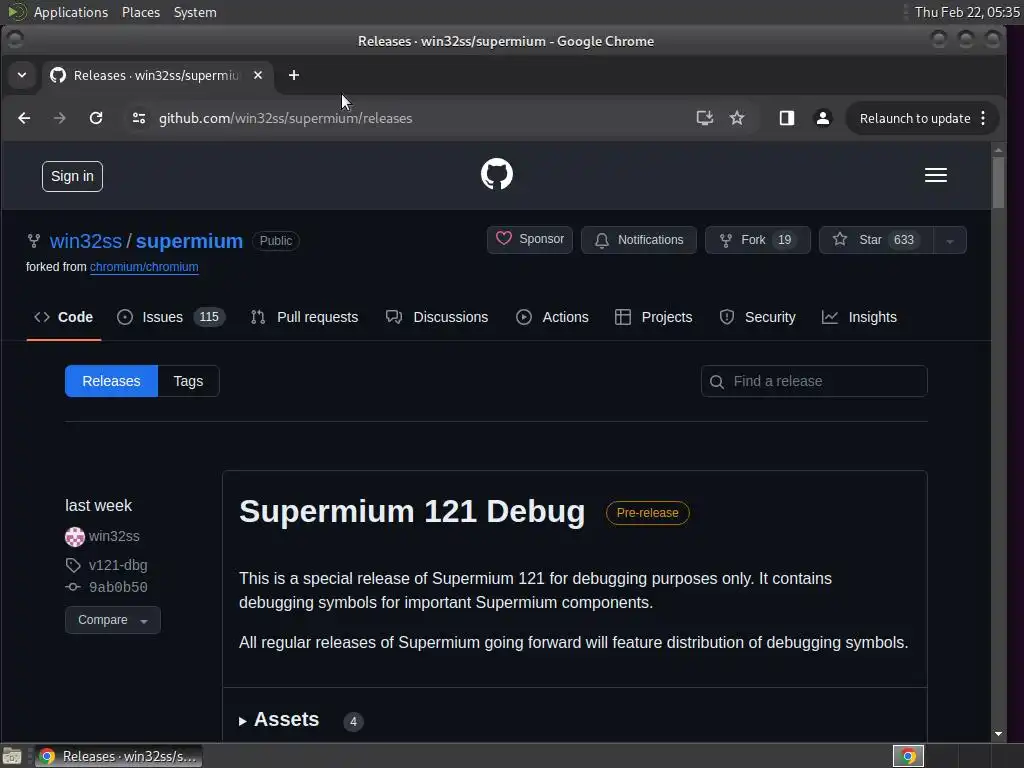1024x768 pixels.
Task: Install app icon in address bar
Action: tap(704, 118)
